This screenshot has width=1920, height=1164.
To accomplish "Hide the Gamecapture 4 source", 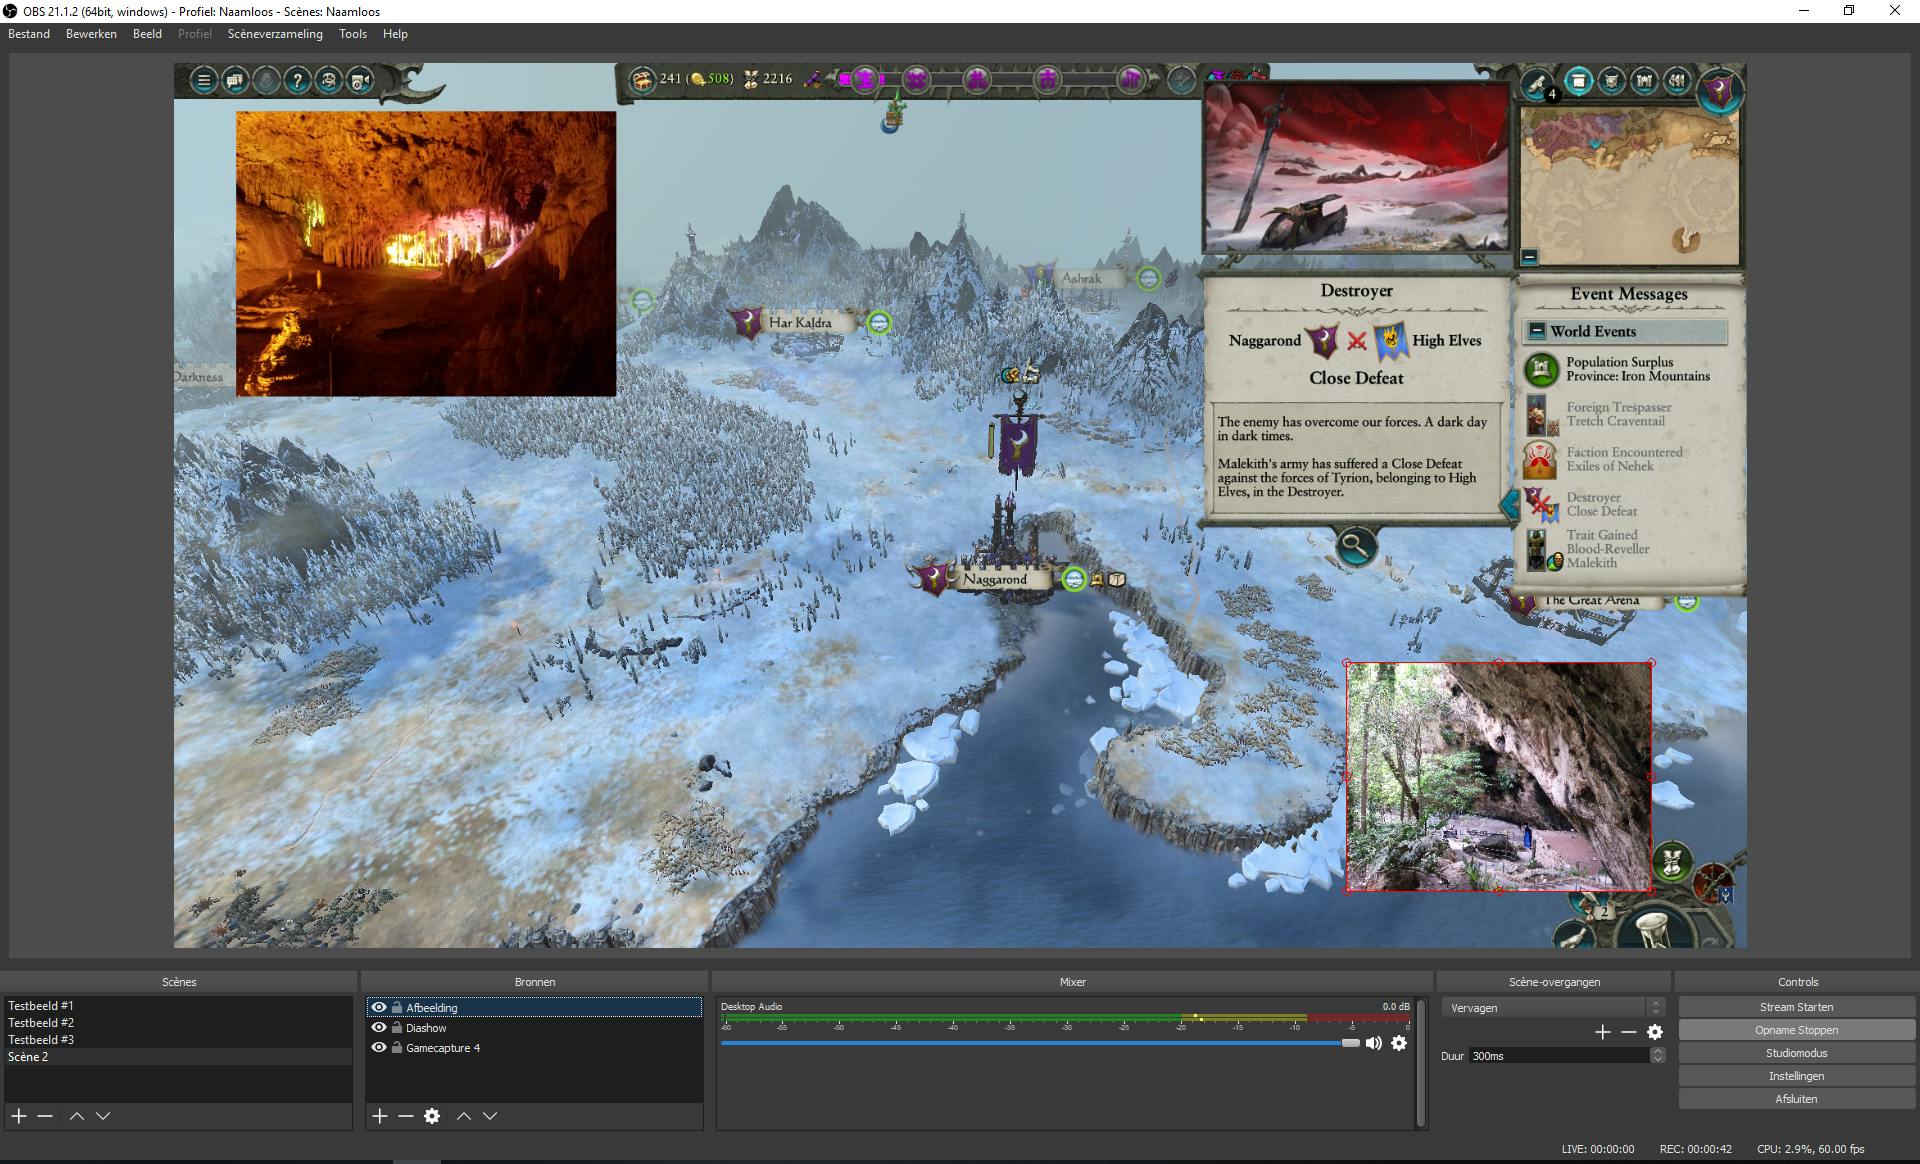I will (379, 1047).
